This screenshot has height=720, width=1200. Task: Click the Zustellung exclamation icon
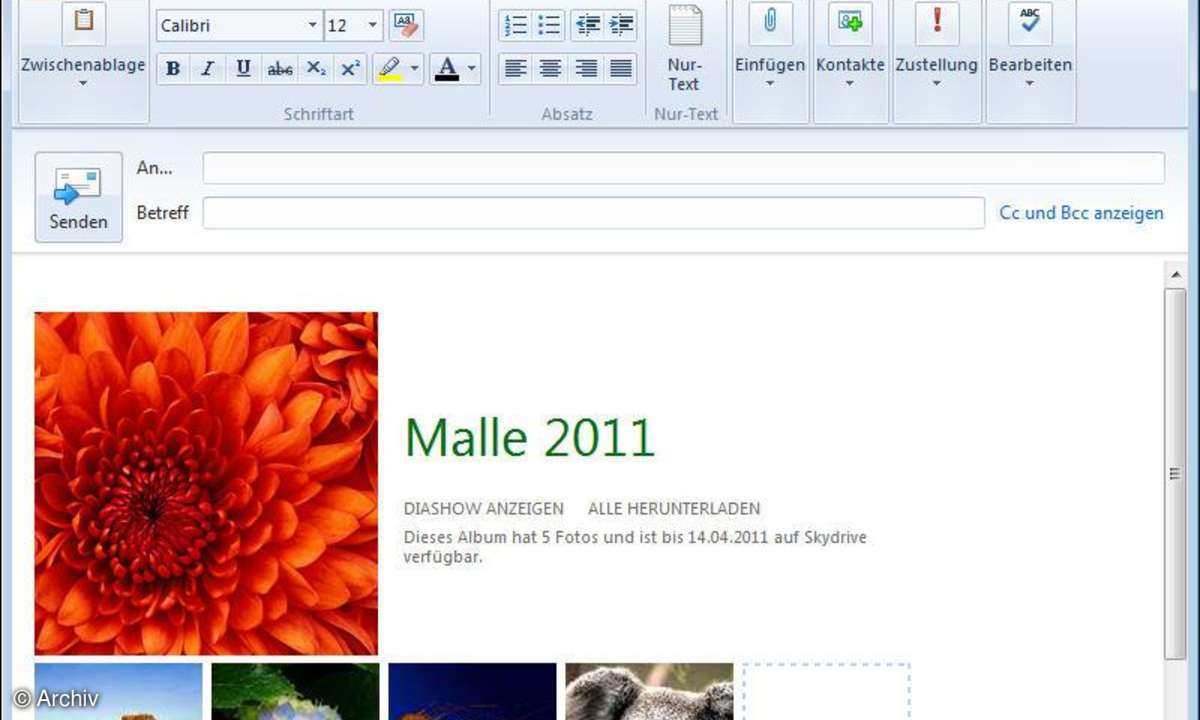pos(937,22)
